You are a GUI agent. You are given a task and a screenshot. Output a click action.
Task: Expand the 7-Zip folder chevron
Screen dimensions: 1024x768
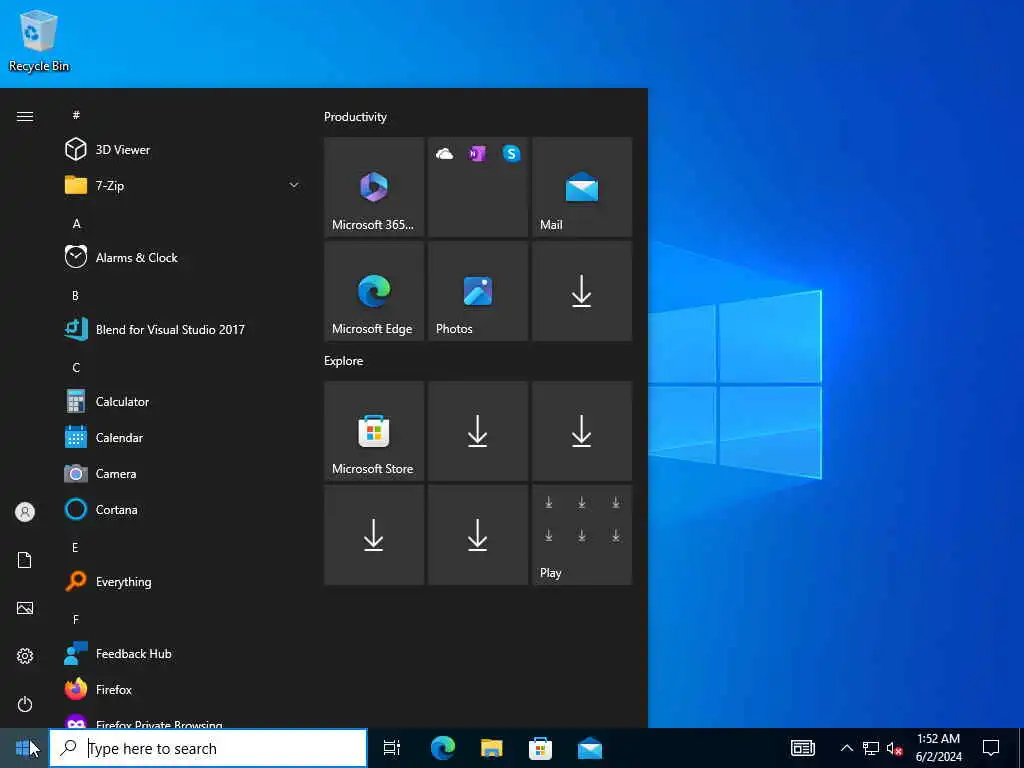click(x=294, y=185)
